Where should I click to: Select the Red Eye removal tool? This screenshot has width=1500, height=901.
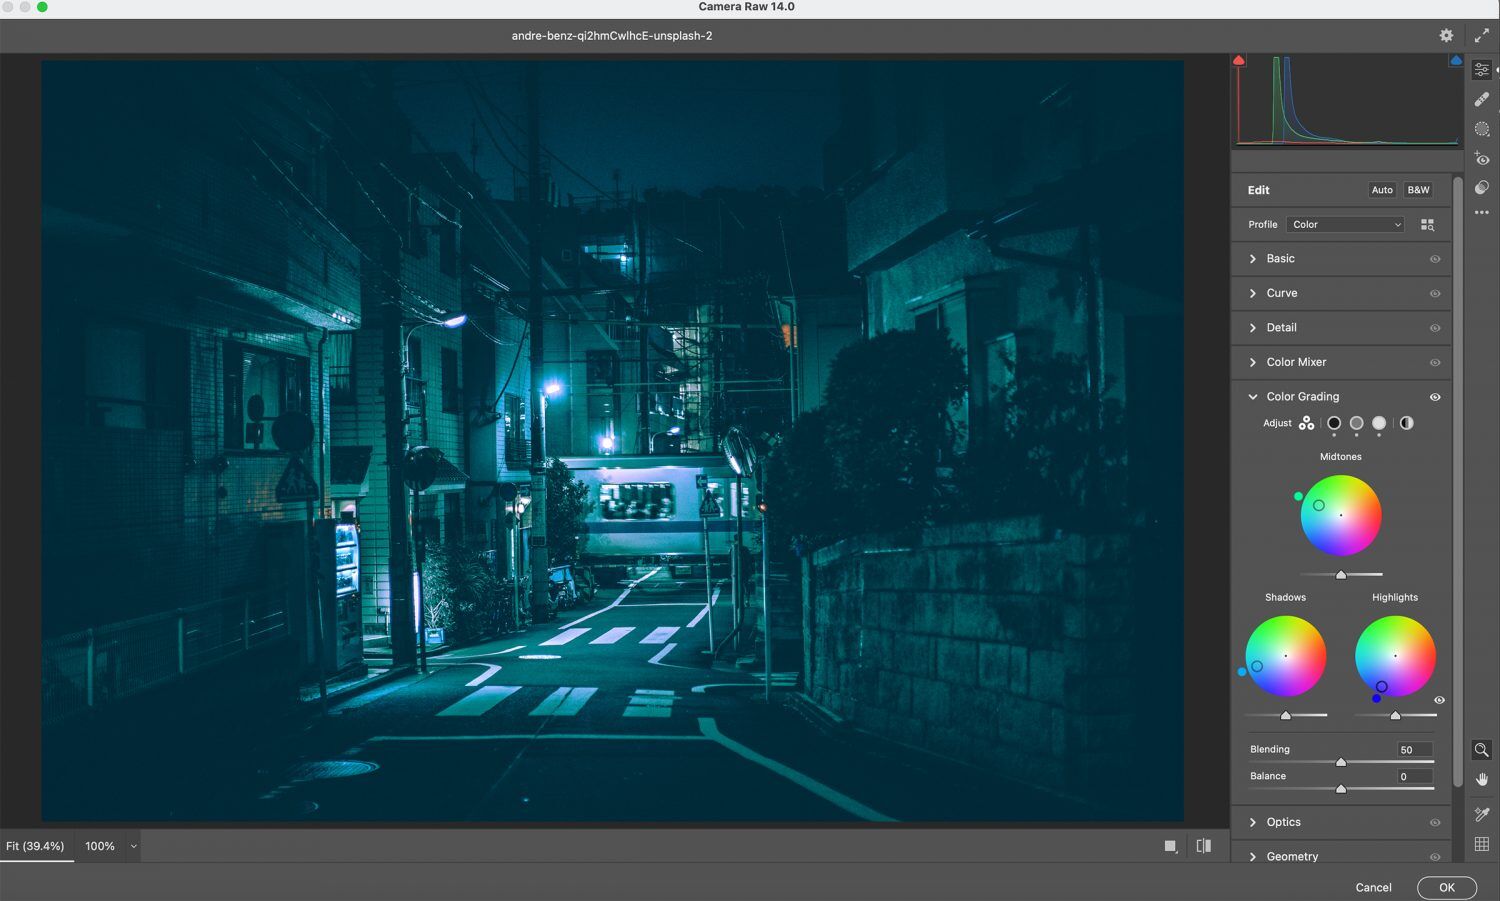point(1482,159)
